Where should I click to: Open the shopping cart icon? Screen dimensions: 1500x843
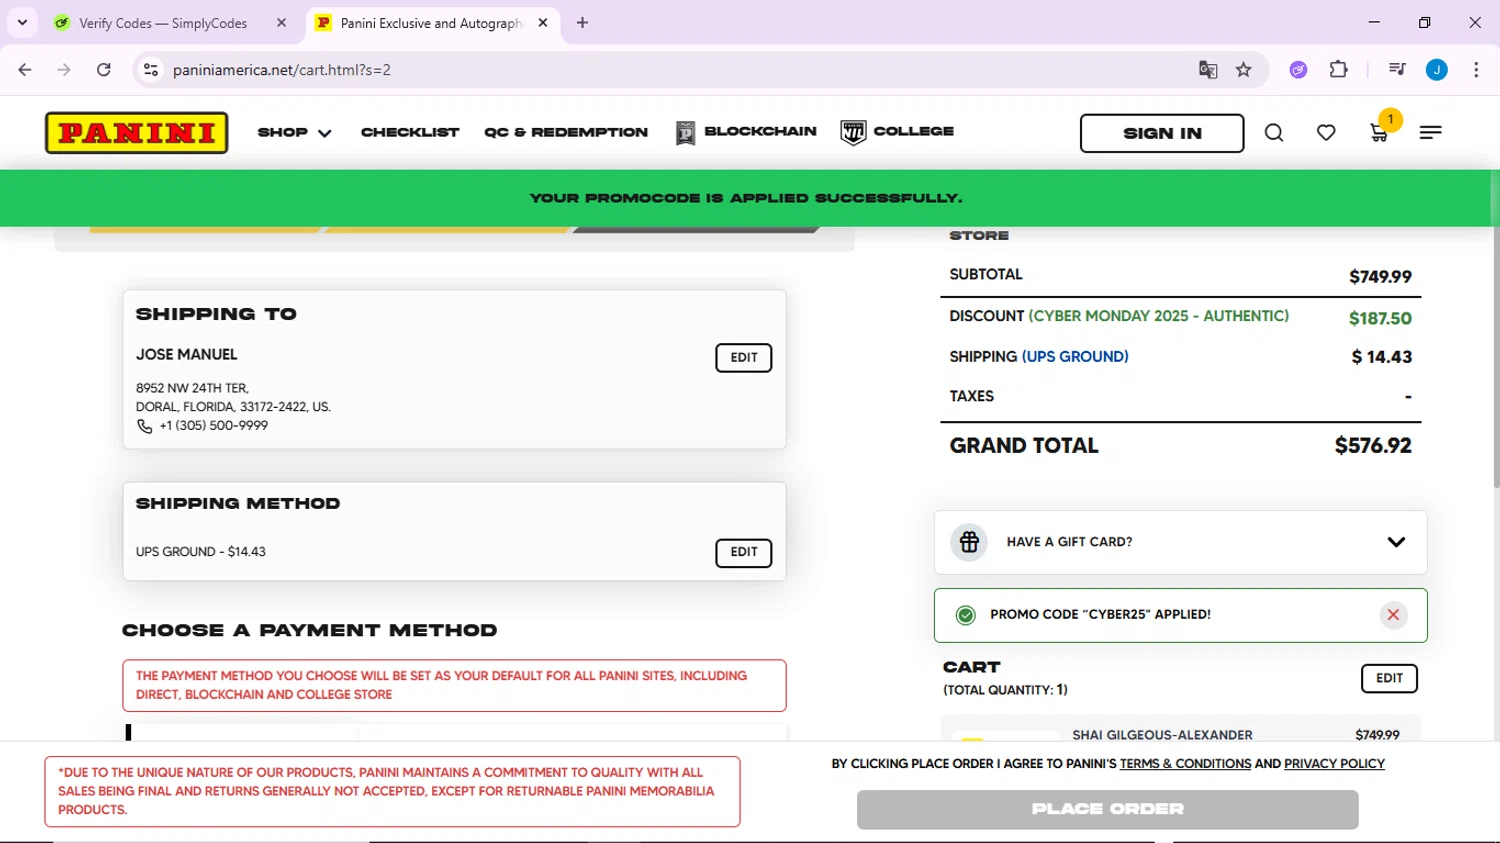pyautogui.click(x=1379, y=133)
